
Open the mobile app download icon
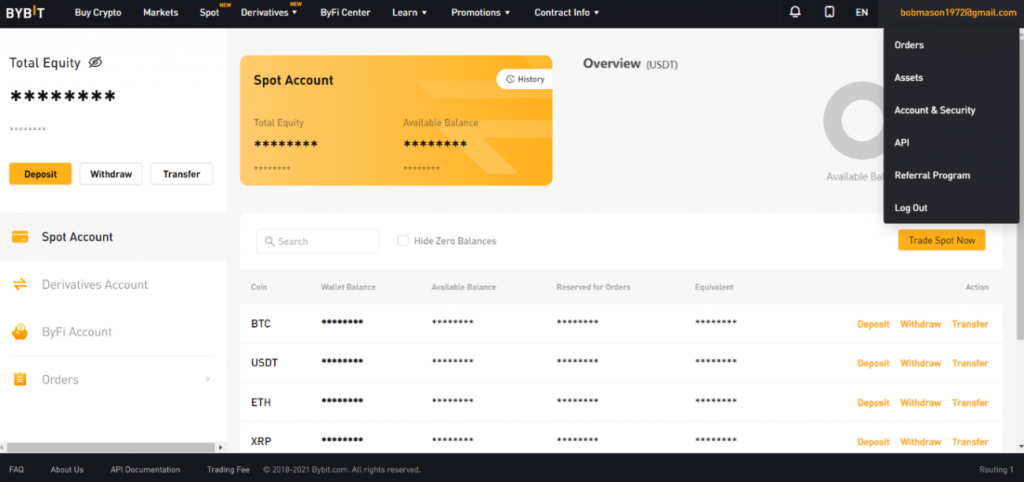pyautogui.click(x=829, y=12)
